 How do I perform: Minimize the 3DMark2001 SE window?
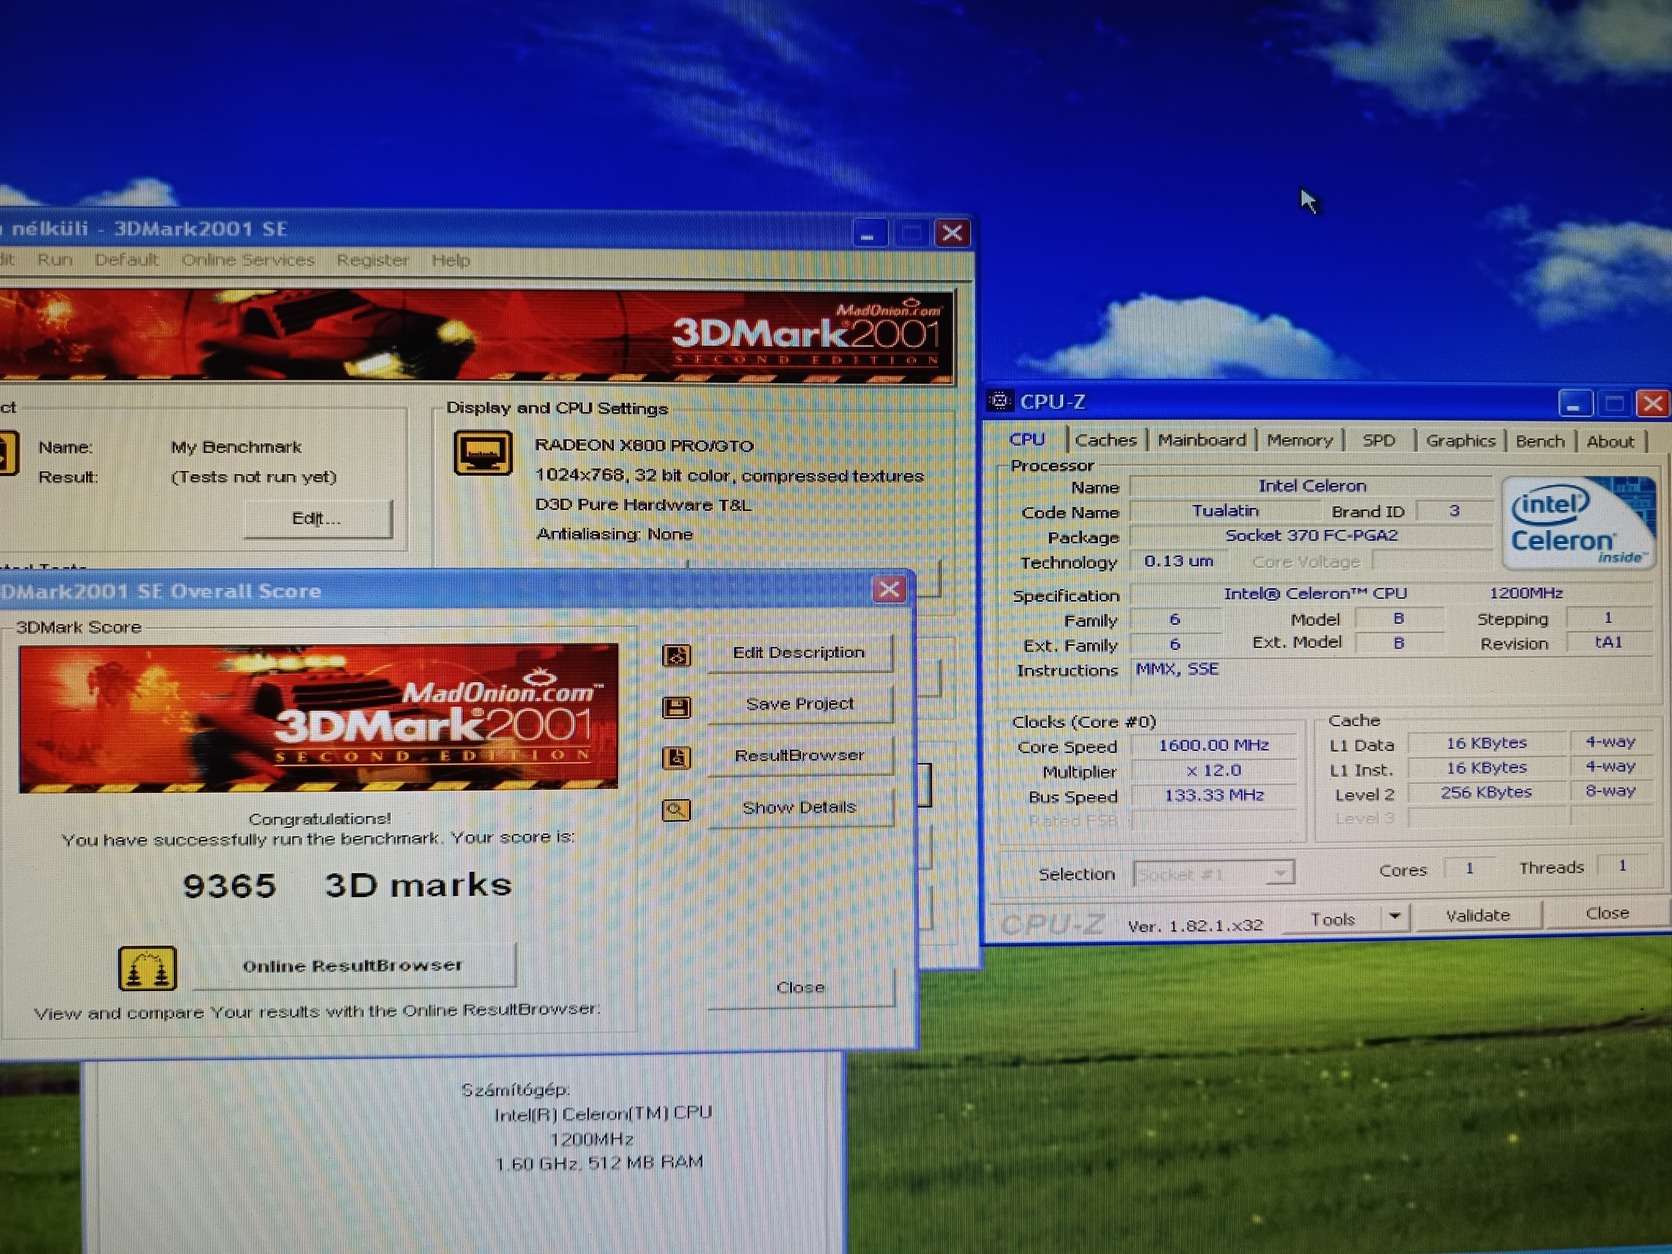click(868, 233)
